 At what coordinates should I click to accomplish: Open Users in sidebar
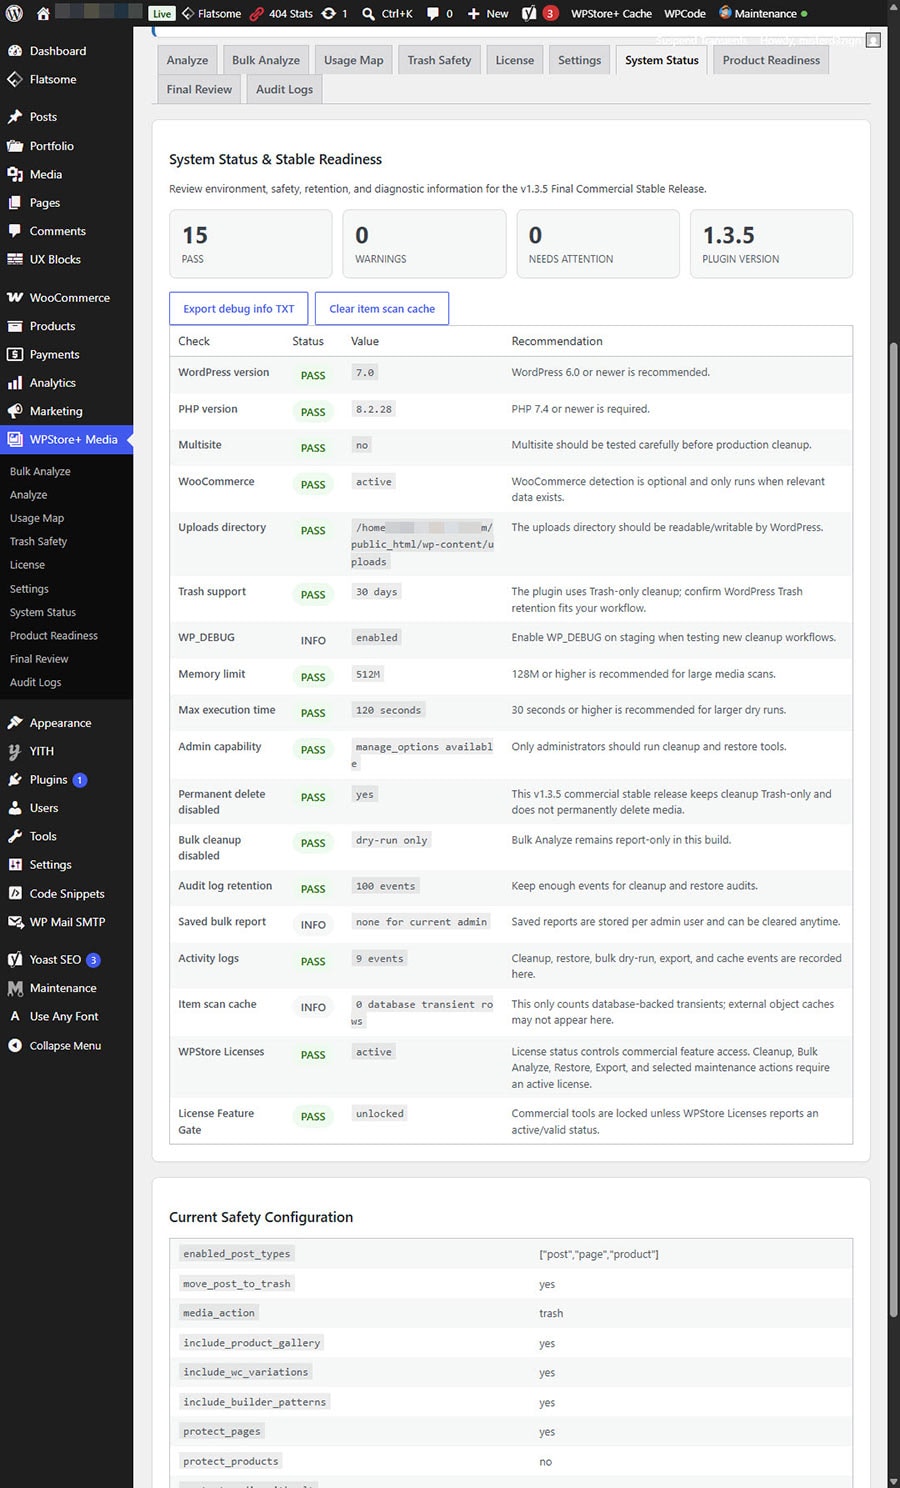(44, 808)
